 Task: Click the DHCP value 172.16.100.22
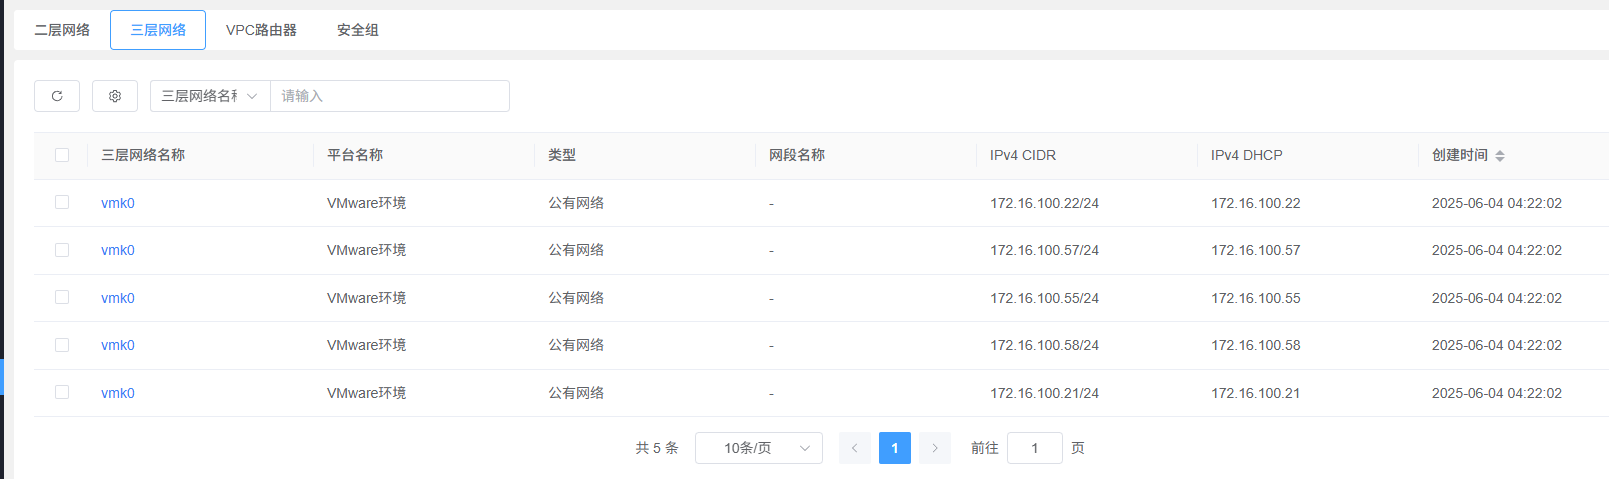(x=1256, y=203)
